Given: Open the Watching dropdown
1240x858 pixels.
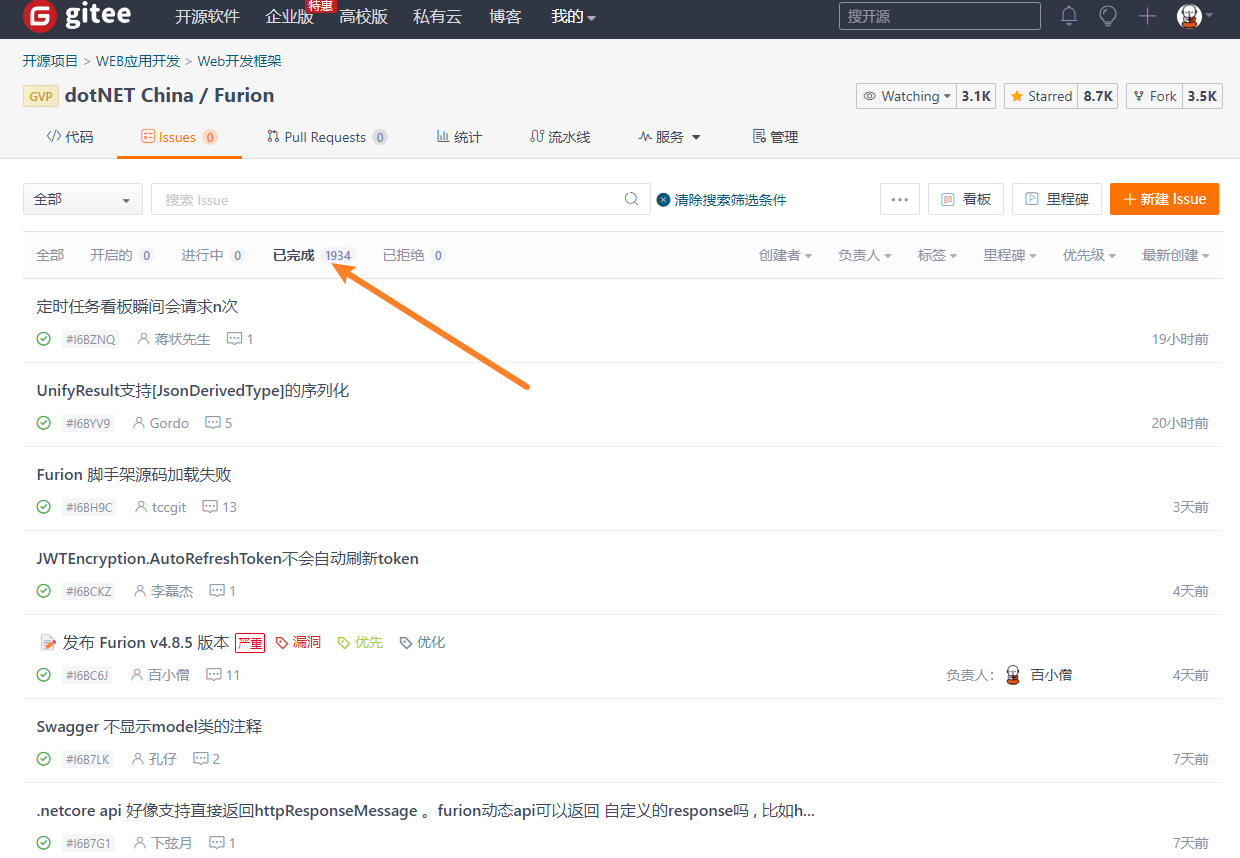Looking at the screenshot, I should [907, 96].
